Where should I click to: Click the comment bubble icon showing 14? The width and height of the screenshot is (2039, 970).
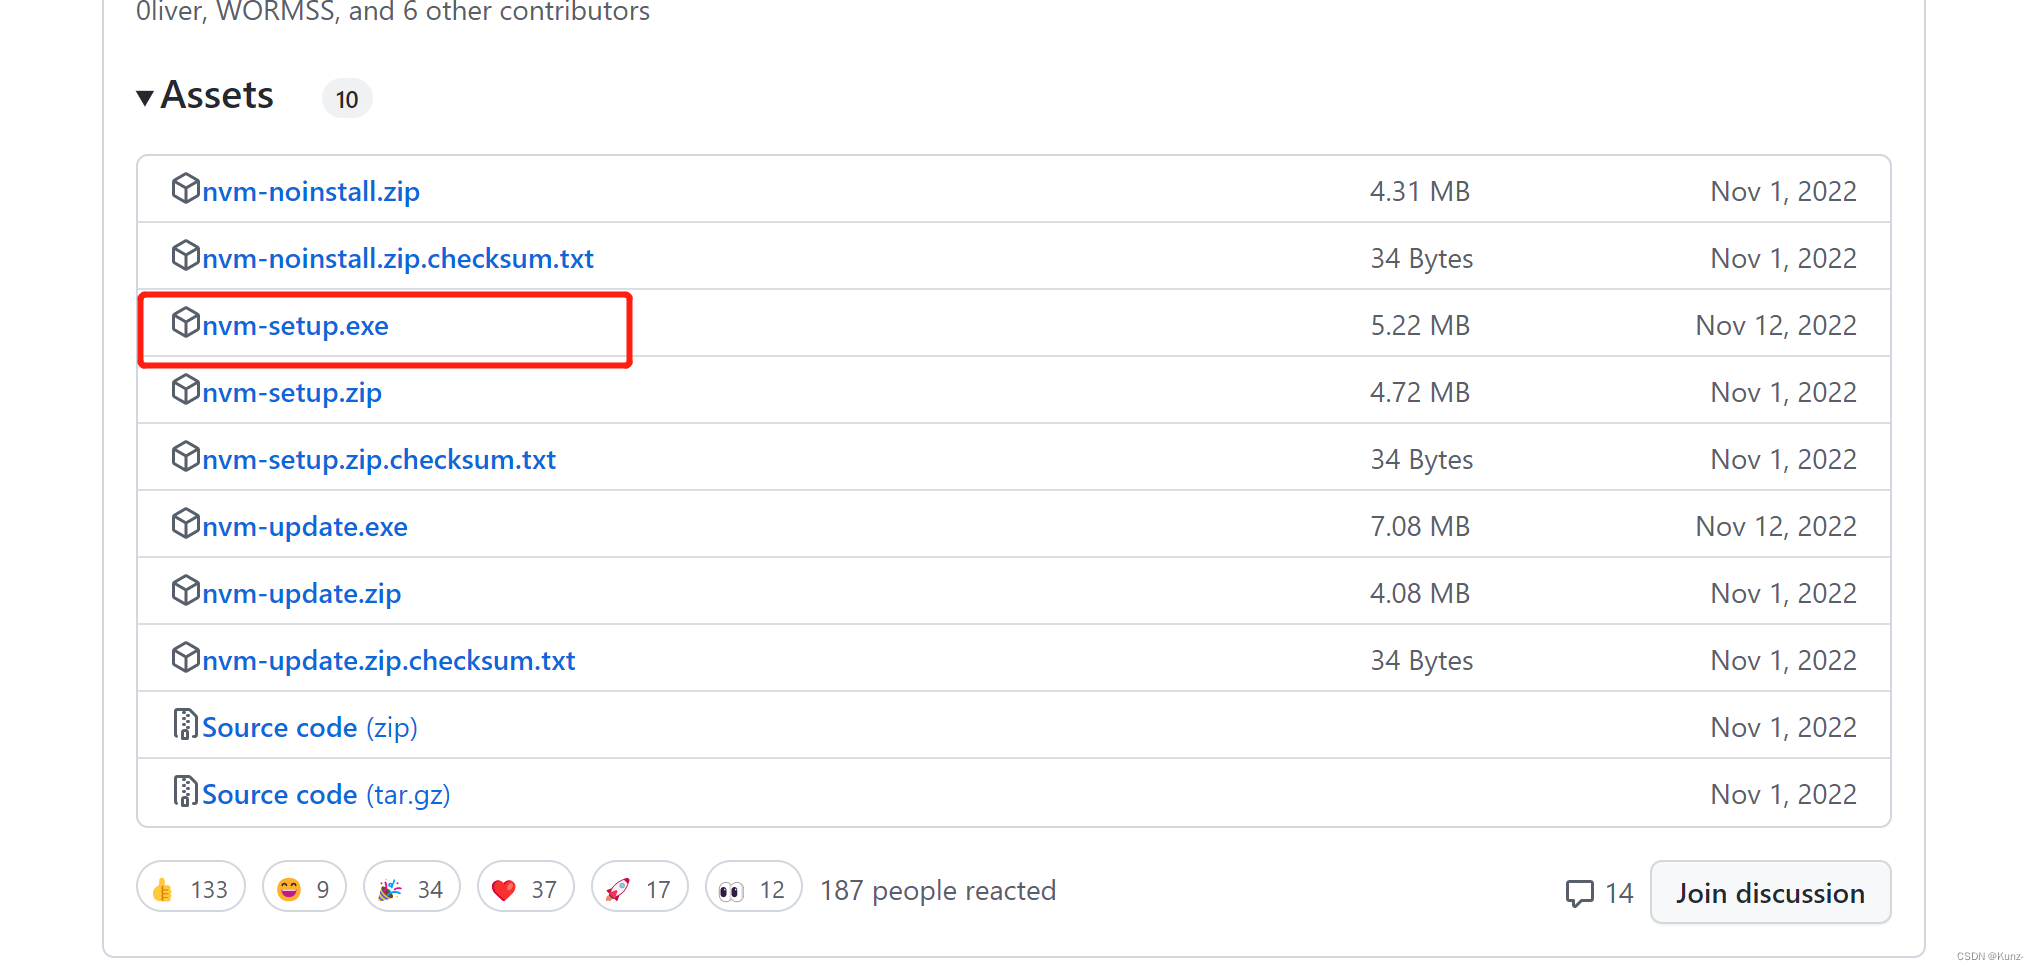click(1580, 893)
